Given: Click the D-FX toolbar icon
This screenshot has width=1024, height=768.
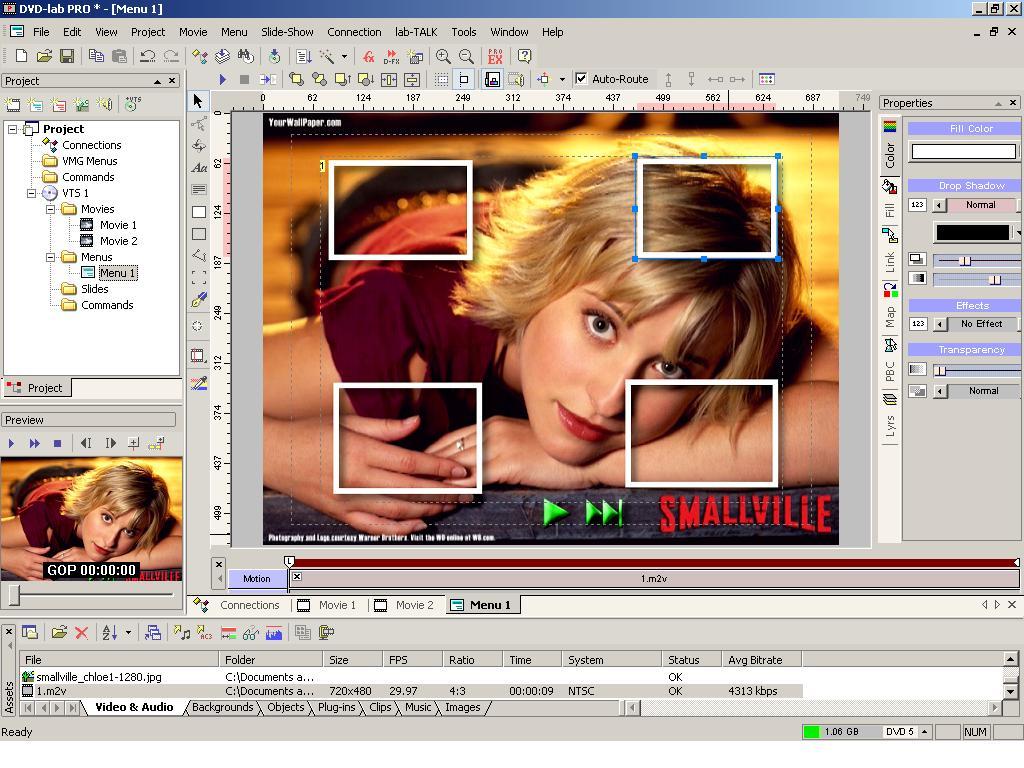Looking at the screenshot, I should click(391, 56).
